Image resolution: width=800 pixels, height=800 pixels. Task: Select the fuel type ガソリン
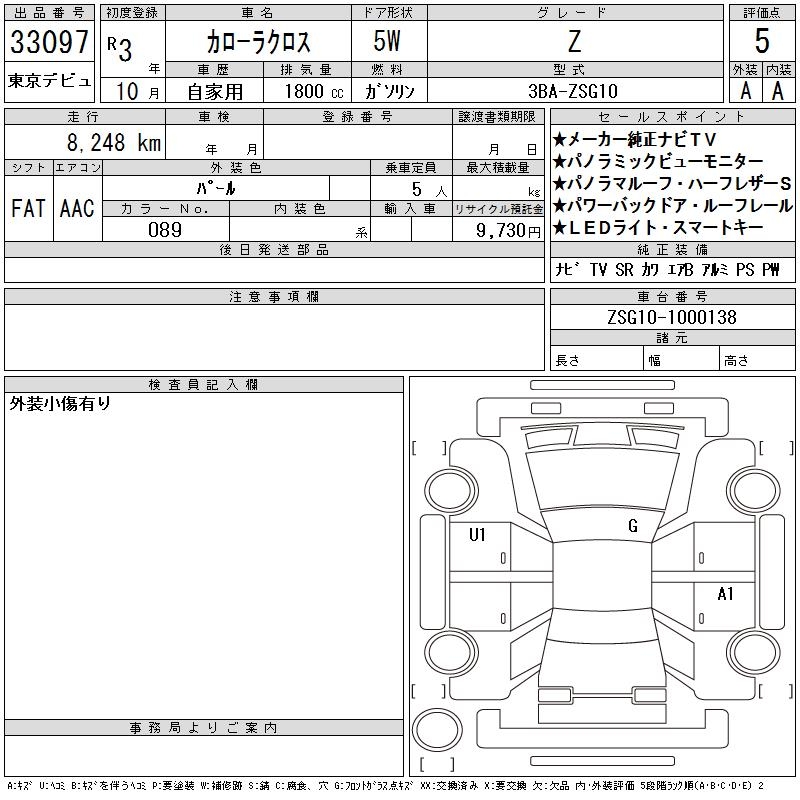[x=389, y=91]
